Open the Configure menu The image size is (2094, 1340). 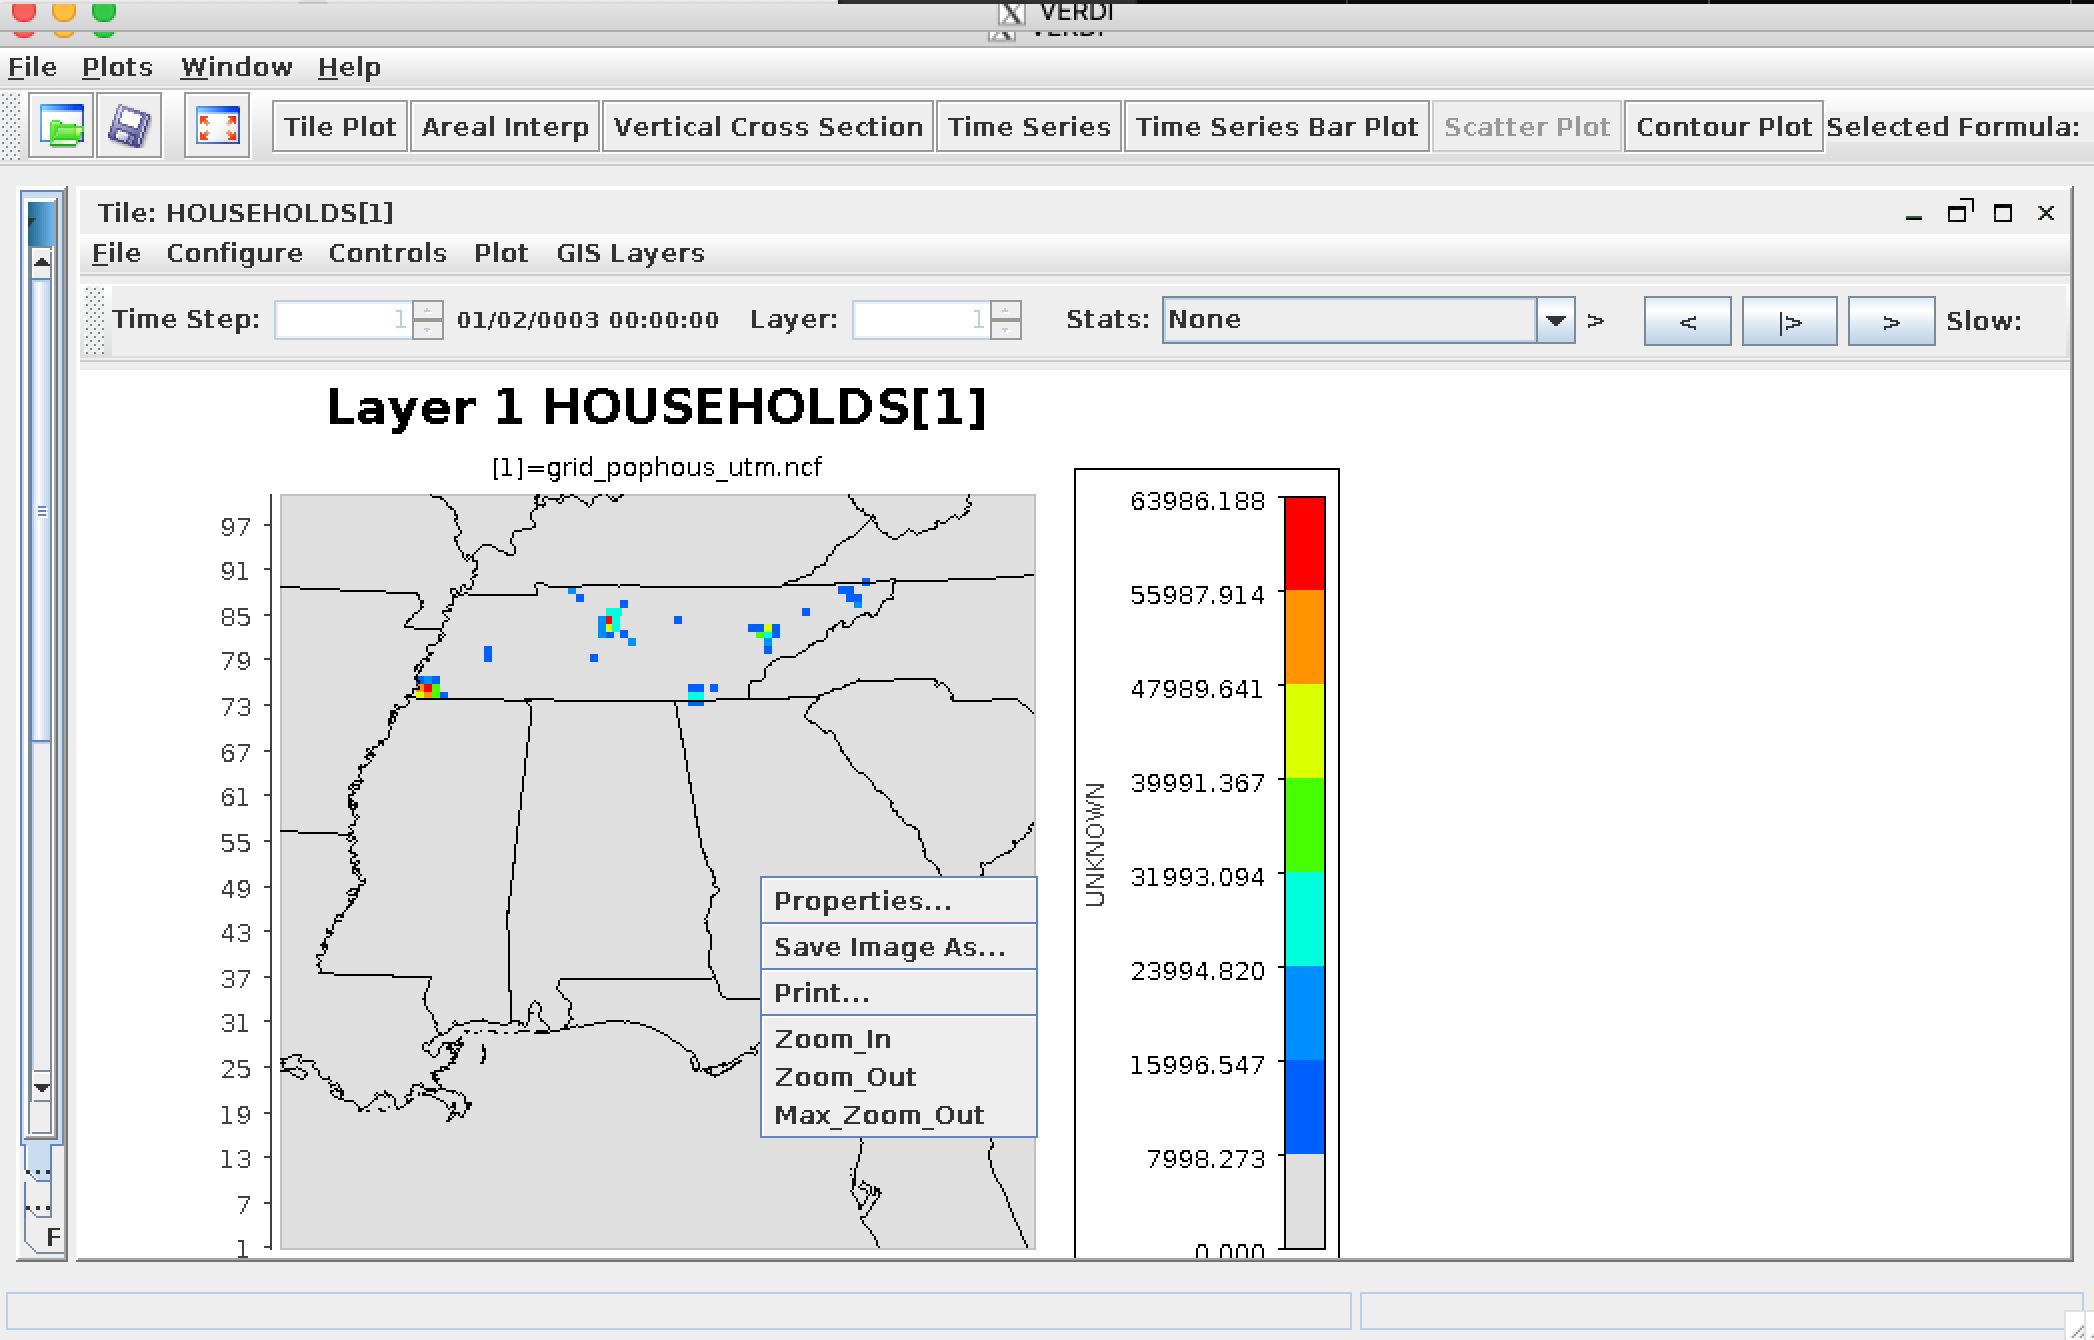[234, 253]
